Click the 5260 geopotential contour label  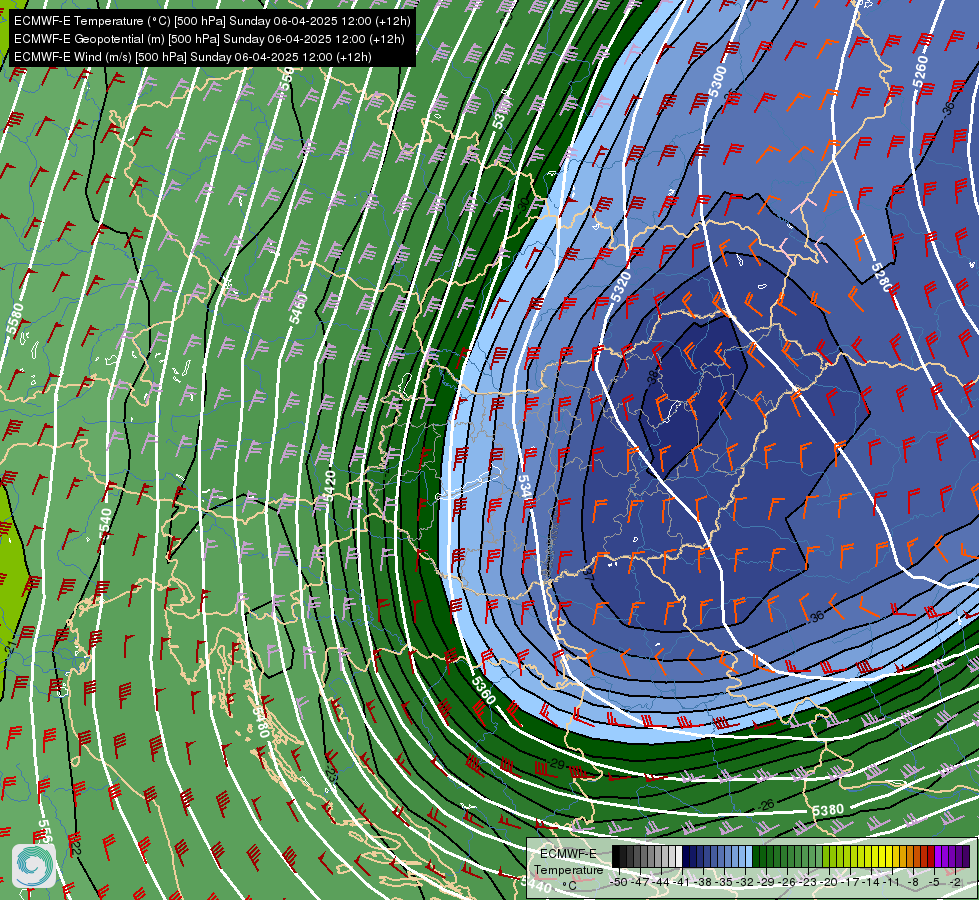pos(920,72)
